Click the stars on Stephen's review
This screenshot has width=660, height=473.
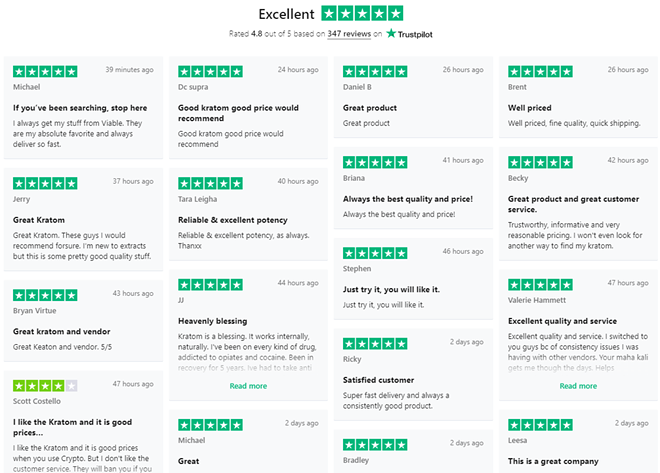(x=375, y=253)
